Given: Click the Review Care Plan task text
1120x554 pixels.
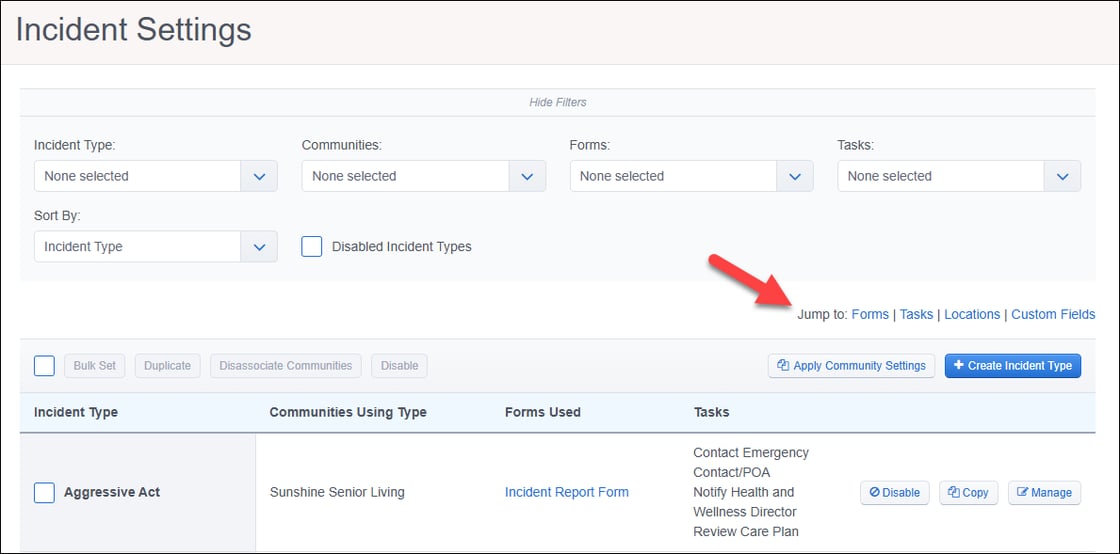Looking at the screenshot, I should coord(746,531).
